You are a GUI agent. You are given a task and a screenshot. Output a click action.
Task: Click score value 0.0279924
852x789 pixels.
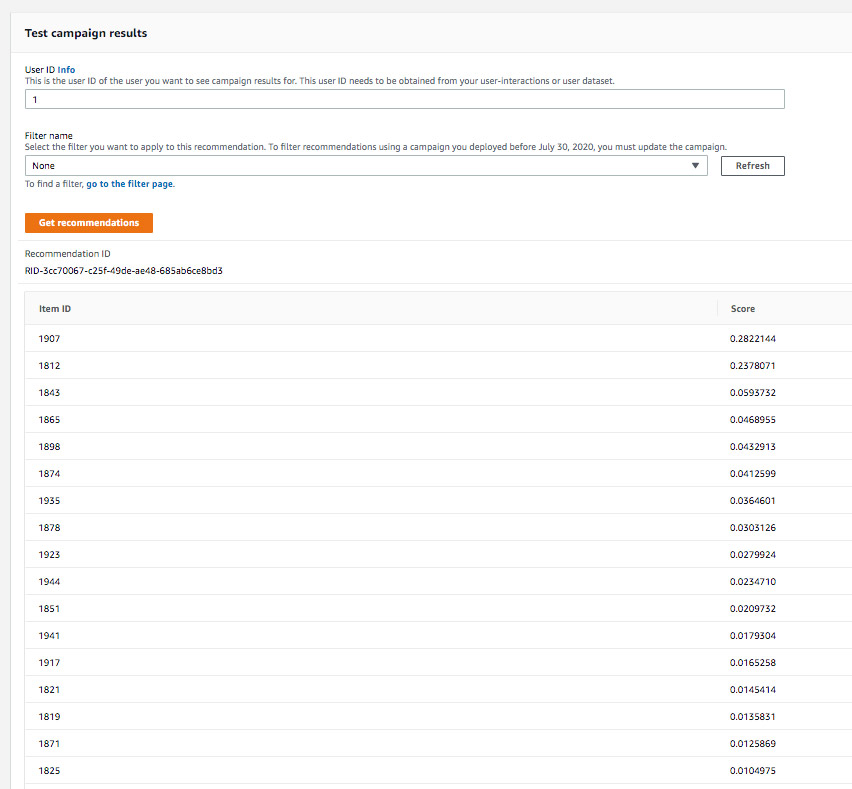click(753, 555)
